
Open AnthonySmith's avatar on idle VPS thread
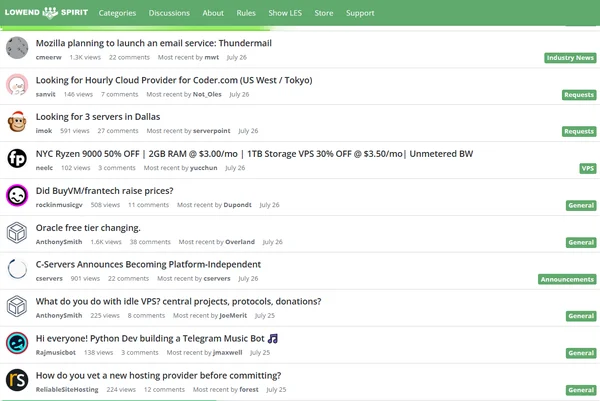pyautogui.click(x=17, y=306)
